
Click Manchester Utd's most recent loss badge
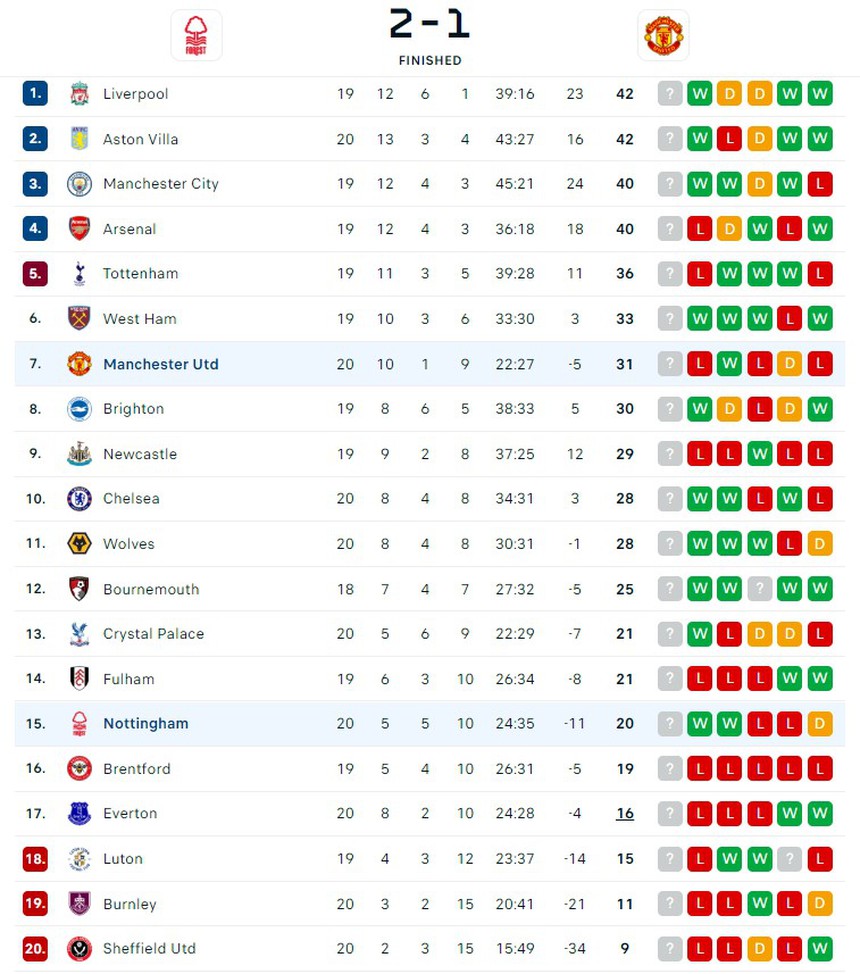point(700,364)
